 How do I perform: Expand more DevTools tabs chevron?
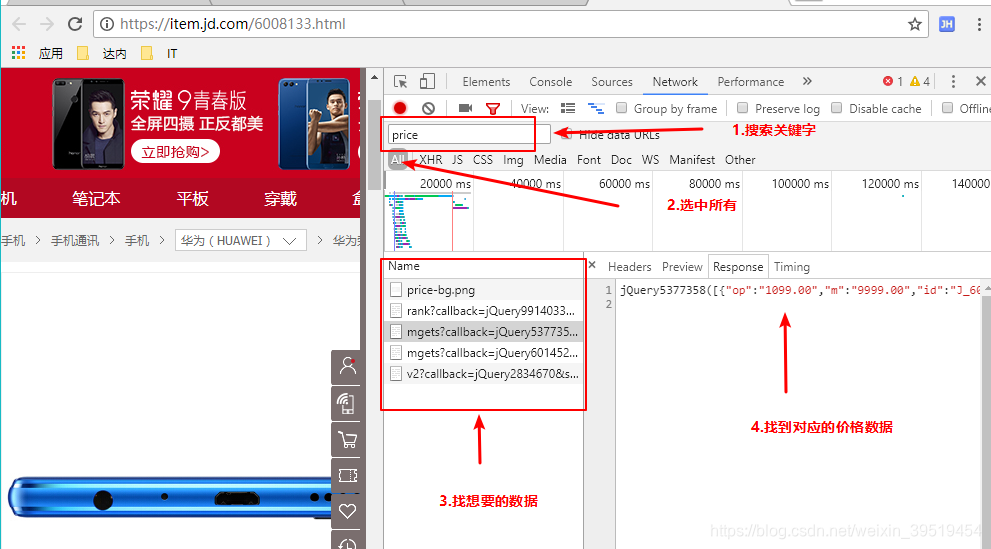coord(807,81)
